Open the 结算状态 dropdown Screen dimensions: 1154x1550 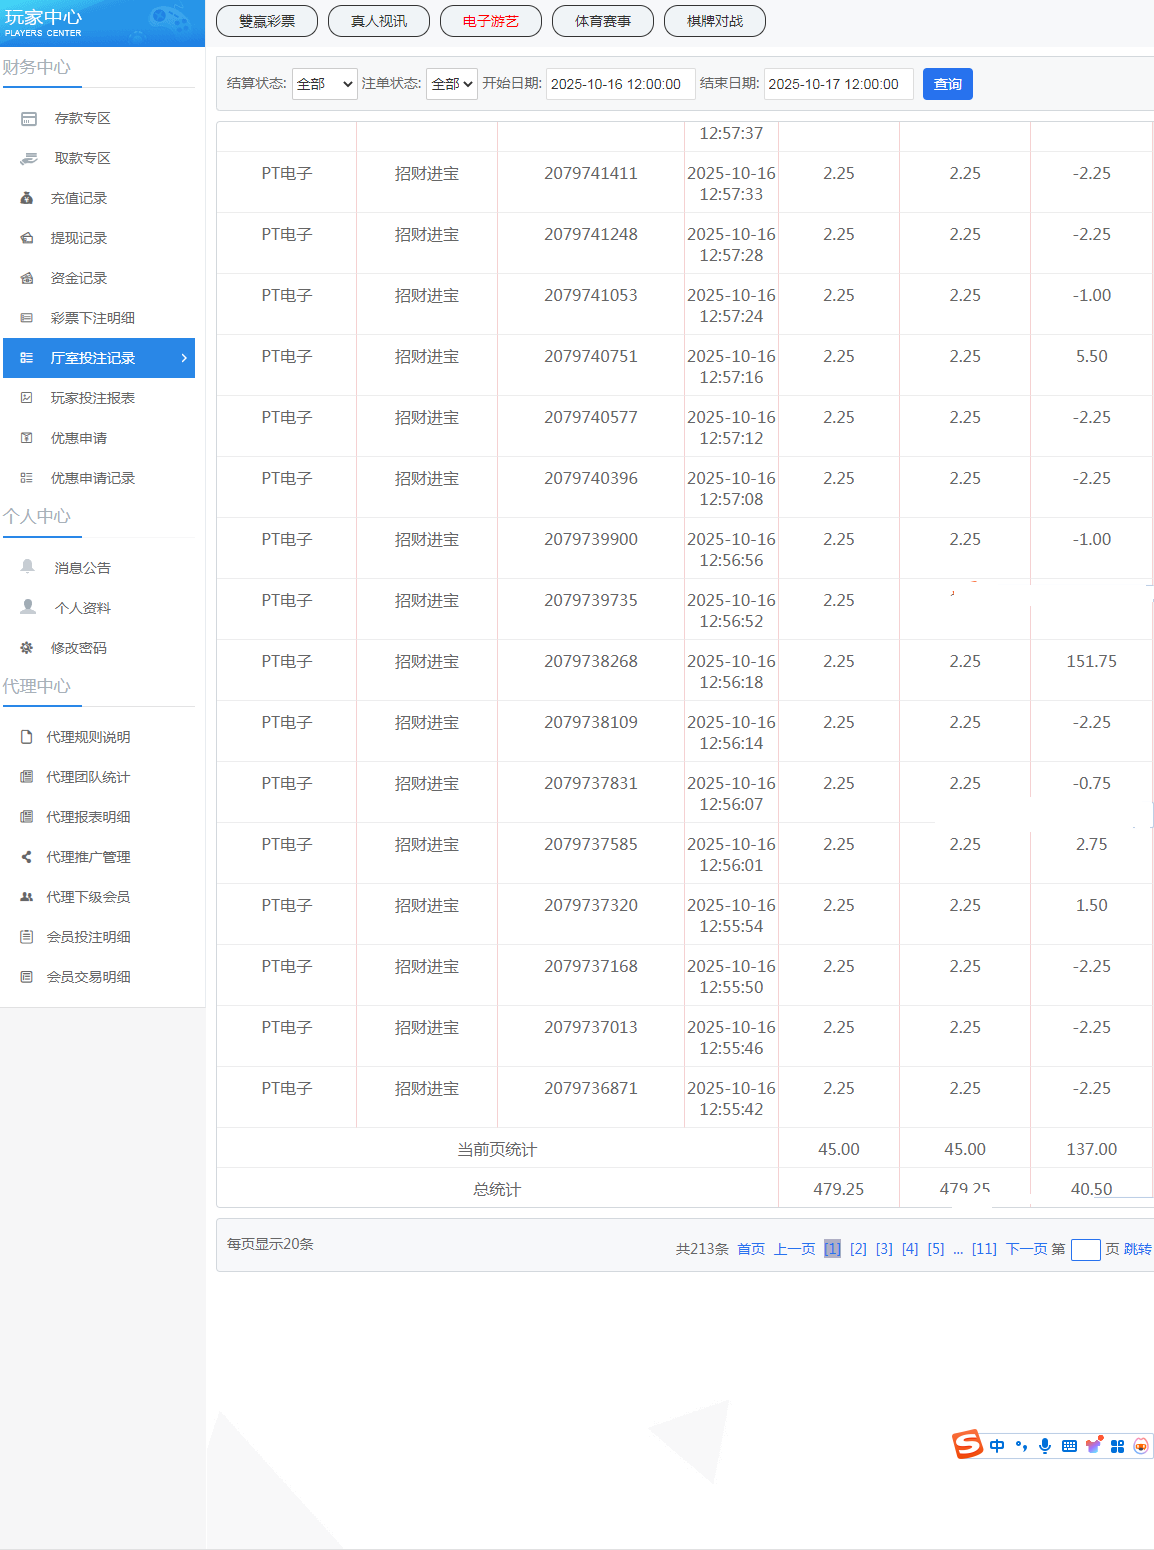click(x=324, y=84)
